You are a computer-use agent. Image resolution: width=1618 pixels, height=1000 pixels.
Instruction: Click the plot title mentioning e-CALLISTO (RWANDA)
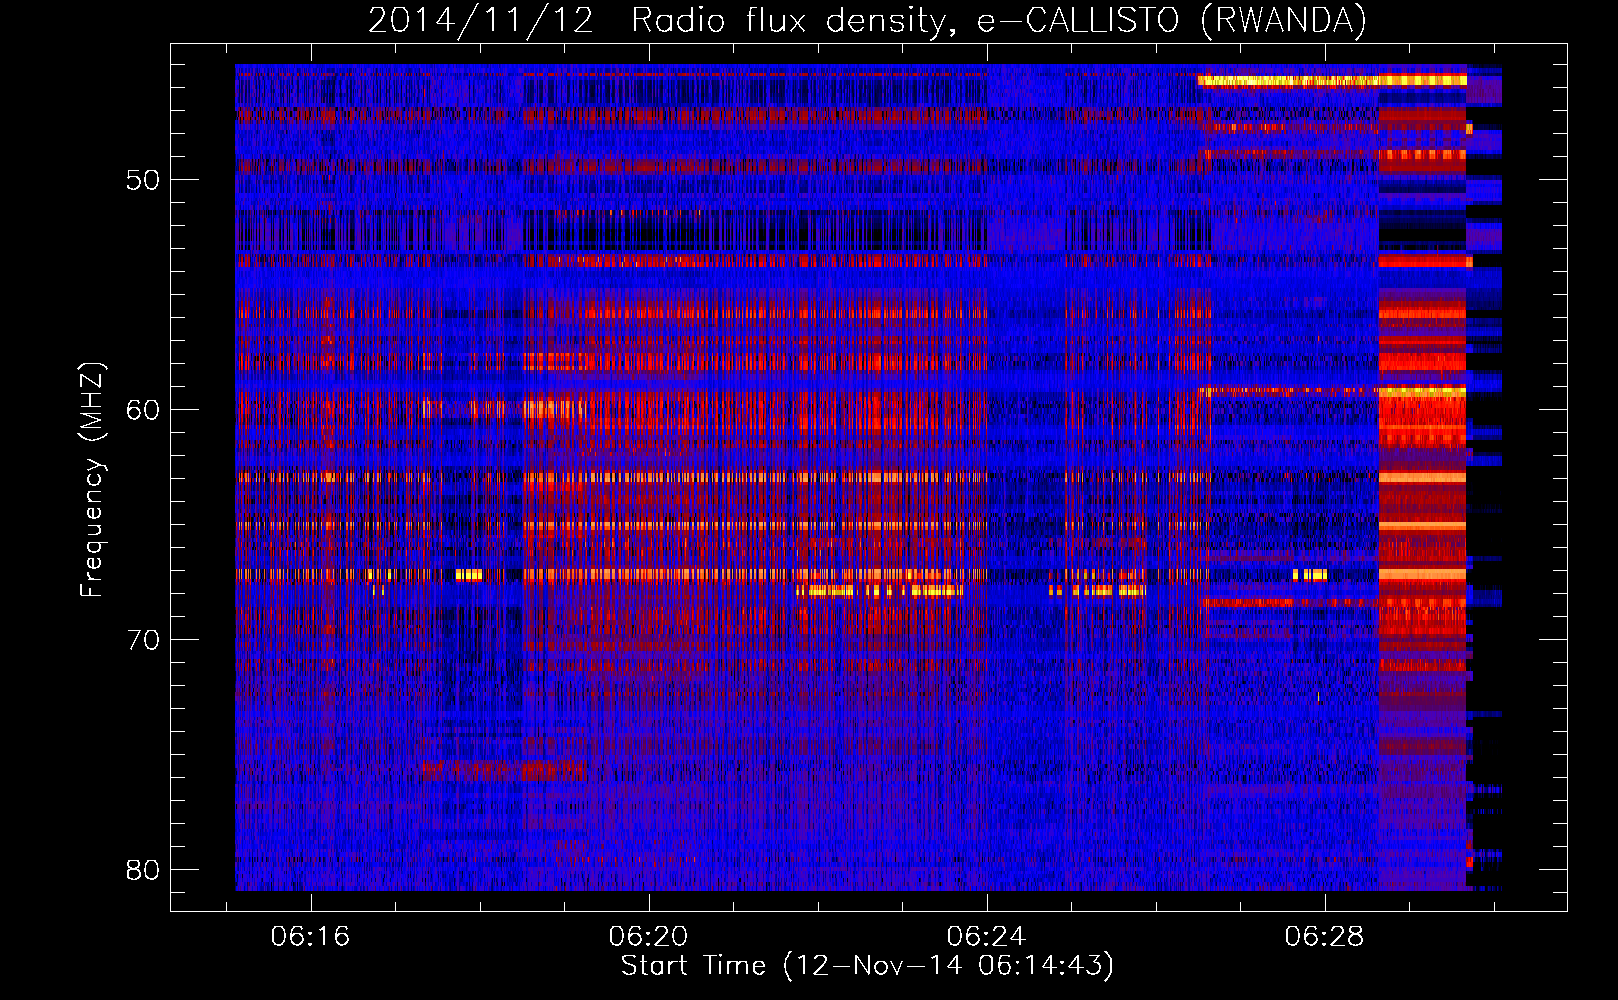point(867,21)
